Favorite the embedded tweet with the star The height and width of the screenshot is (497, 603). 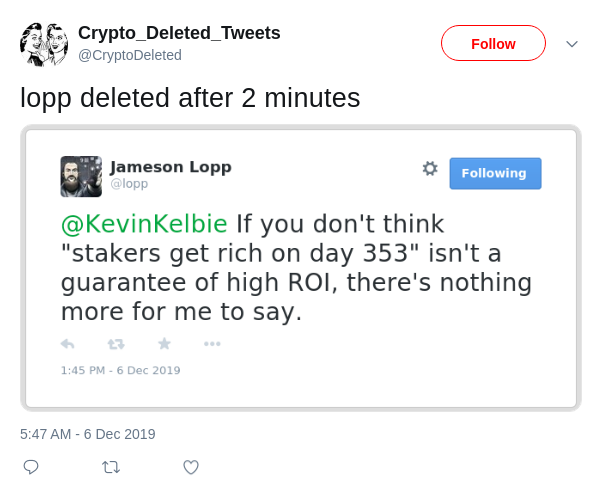164,343
